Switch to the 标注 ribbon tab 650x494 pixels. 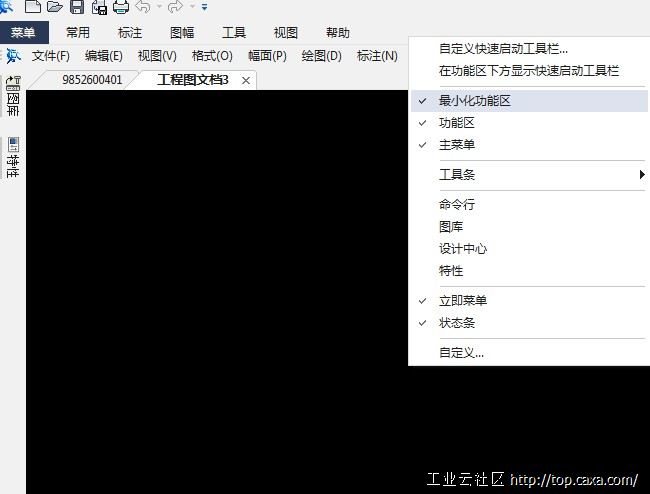coord(130,32)
